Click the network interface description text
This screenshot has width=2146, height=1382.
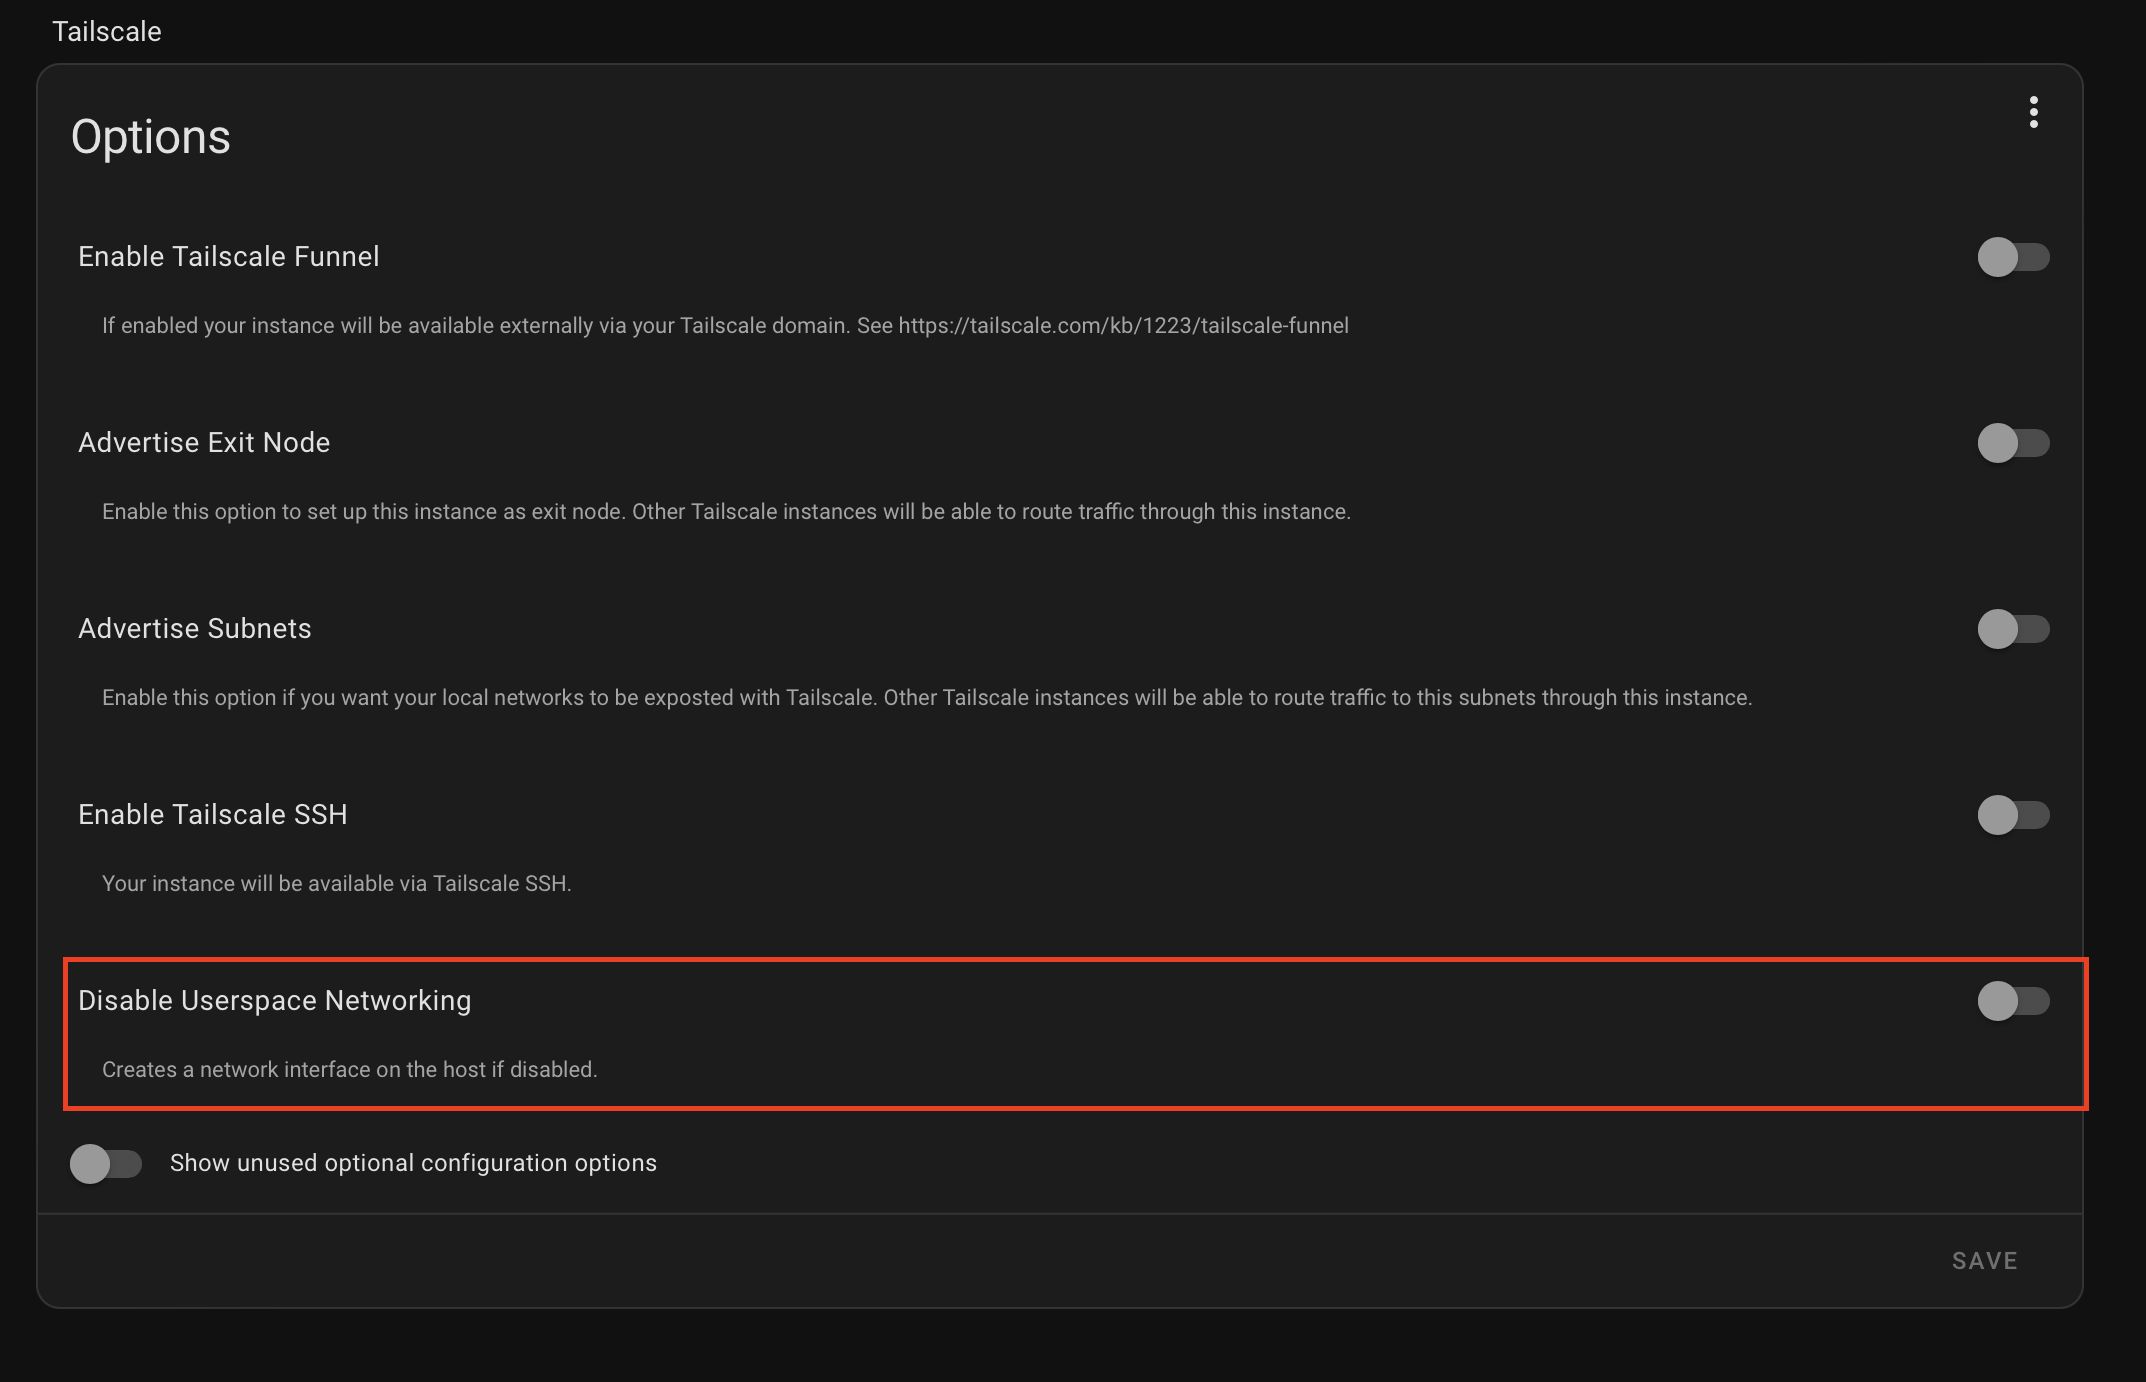pos(349,1070)
